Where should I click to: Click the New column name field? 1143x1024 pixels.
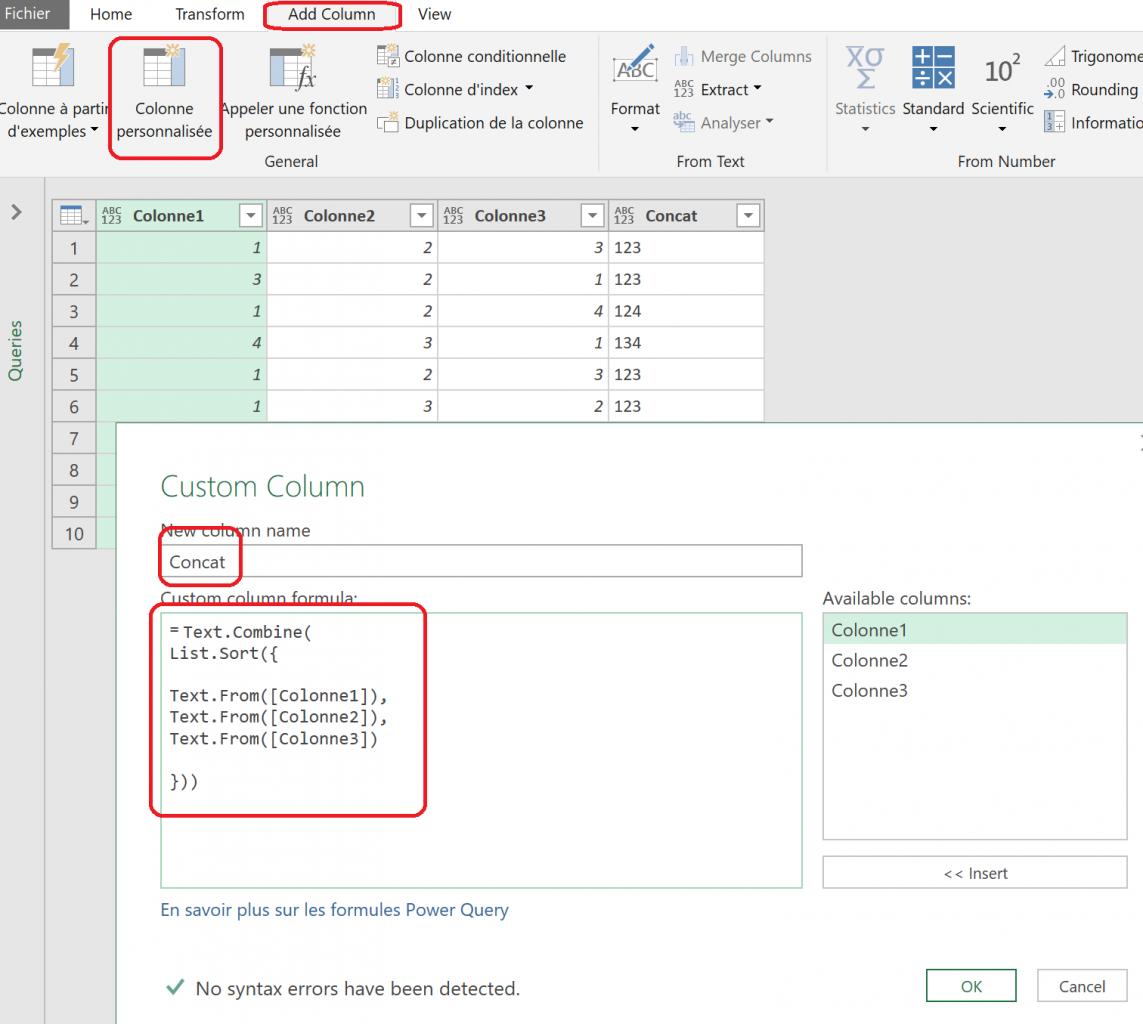(481, 561)
